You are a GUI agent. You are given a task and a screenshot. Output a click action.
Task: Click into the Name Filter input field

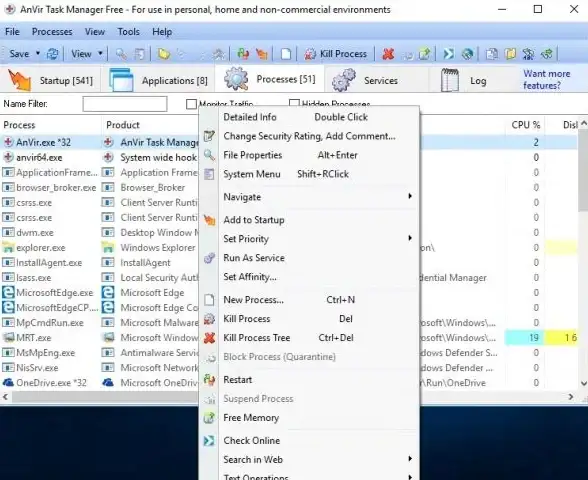point(125,104)
